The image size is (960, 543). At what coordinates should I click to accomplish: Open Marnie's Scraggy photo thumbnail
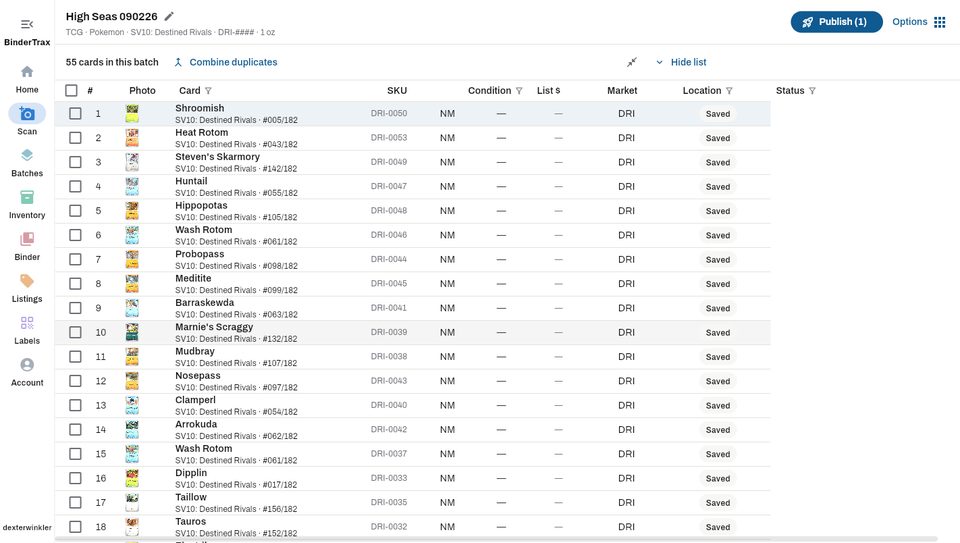point(132,332)
